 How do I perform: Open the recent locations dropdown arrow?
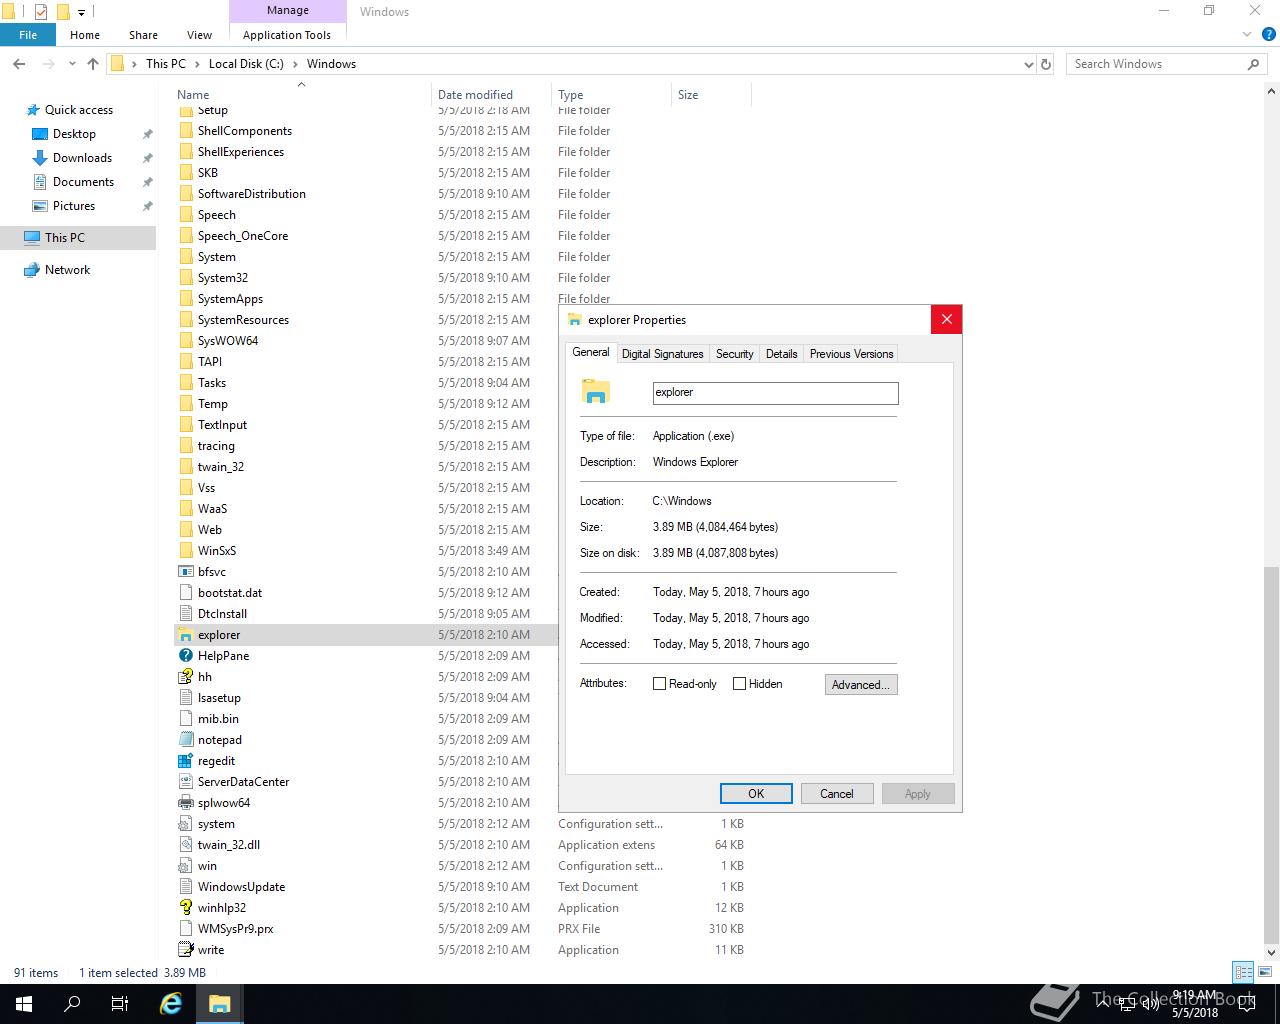(x=72, y=64)
